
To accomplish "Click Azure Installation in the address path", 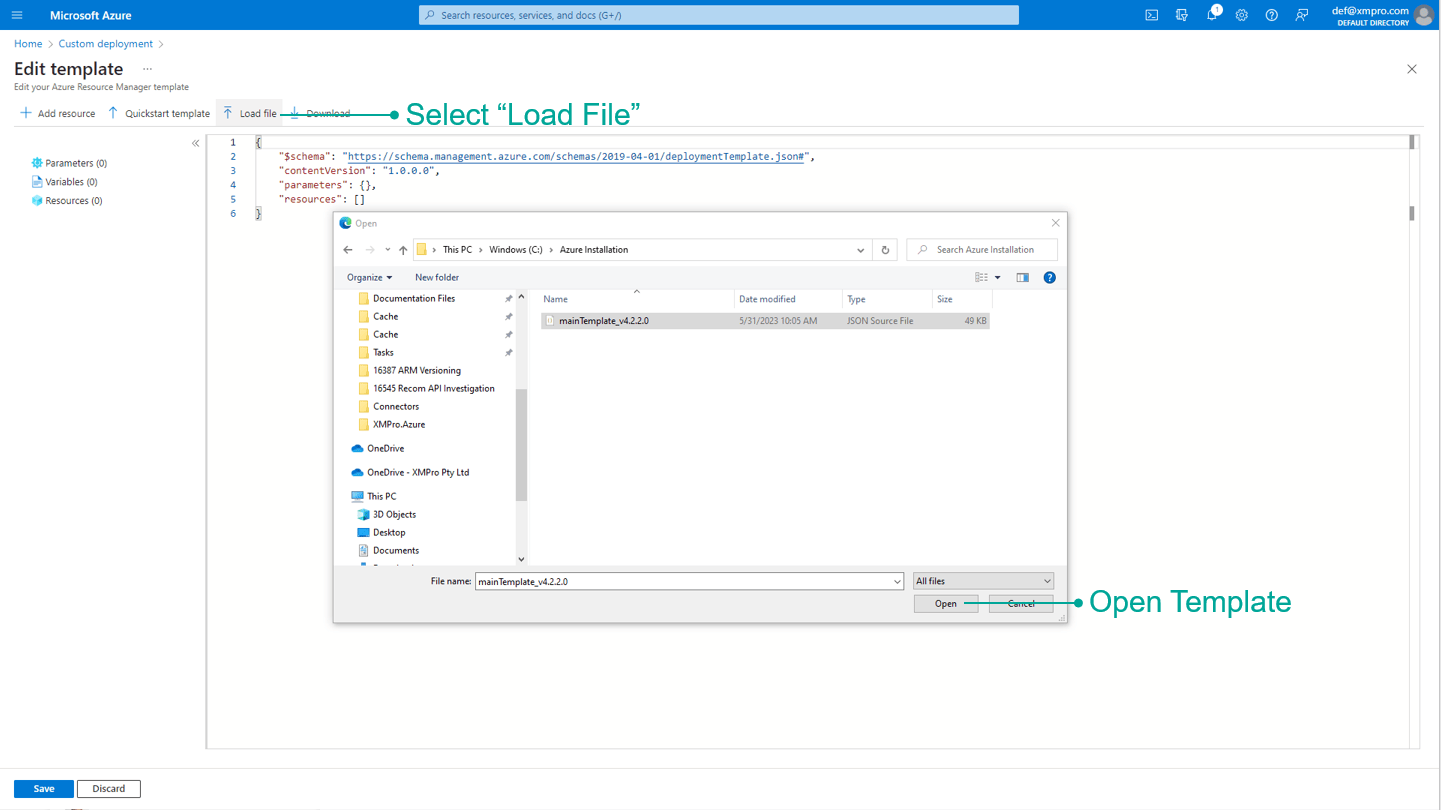I will click(x=594, y=250).
